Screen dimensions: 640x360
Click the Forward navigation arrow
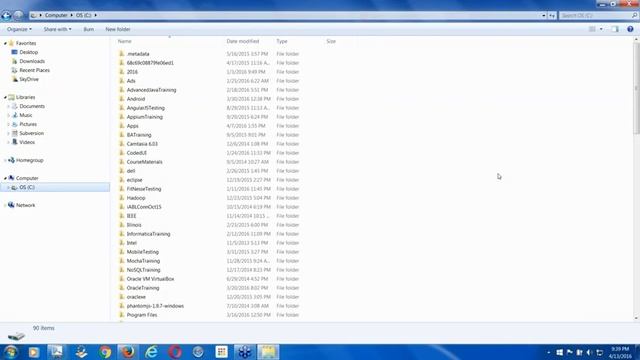[18, 16]
